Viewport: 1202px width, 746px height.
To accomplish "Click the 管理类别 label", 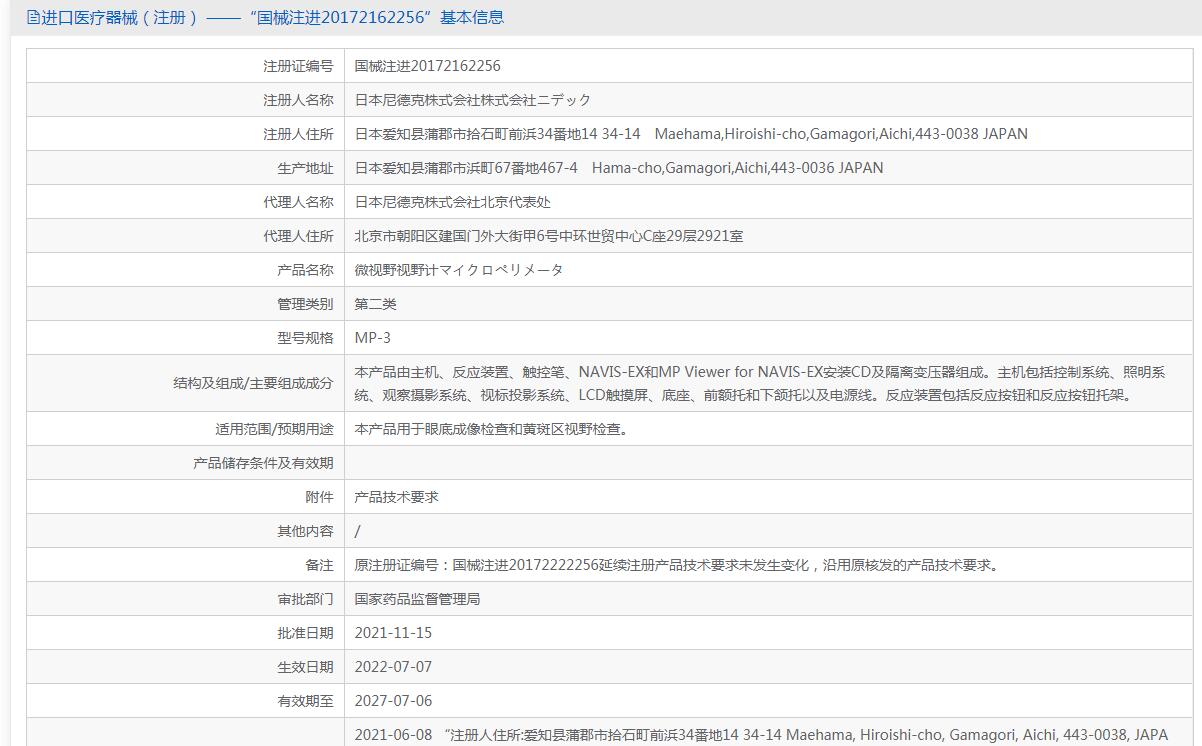I will [305, 304].
